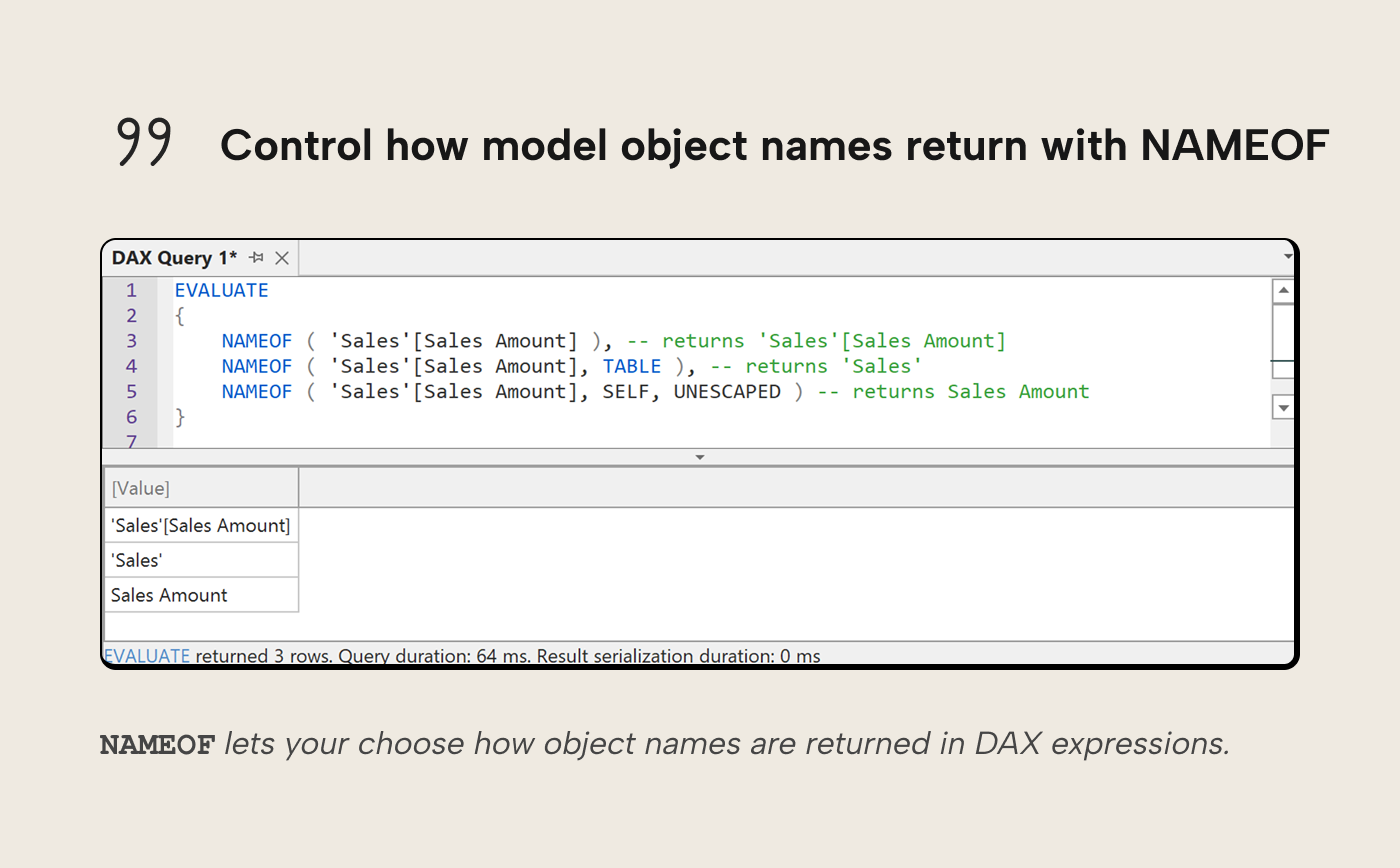Select the Sales Amount result cell

[201, 595]
